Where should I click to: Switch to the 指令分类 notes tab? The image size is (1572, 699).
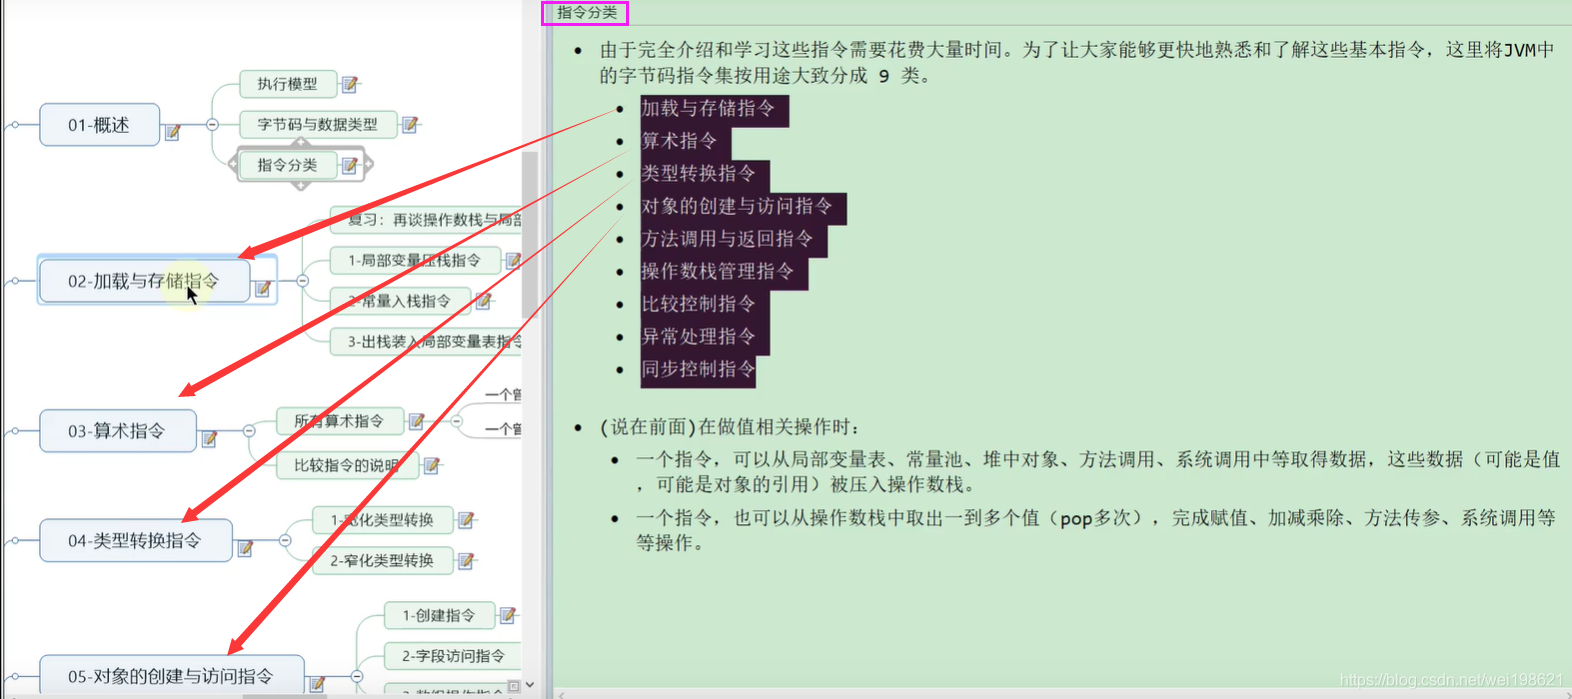coord(585,13)
